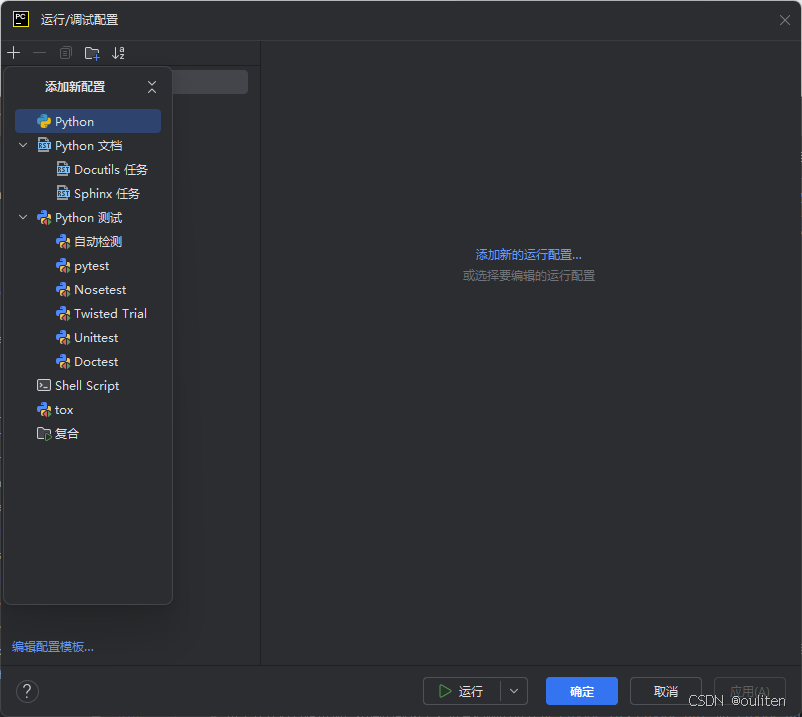802x717 pixels.
Task: Click the minus remove configuration icon
Action: click(39, 53)
